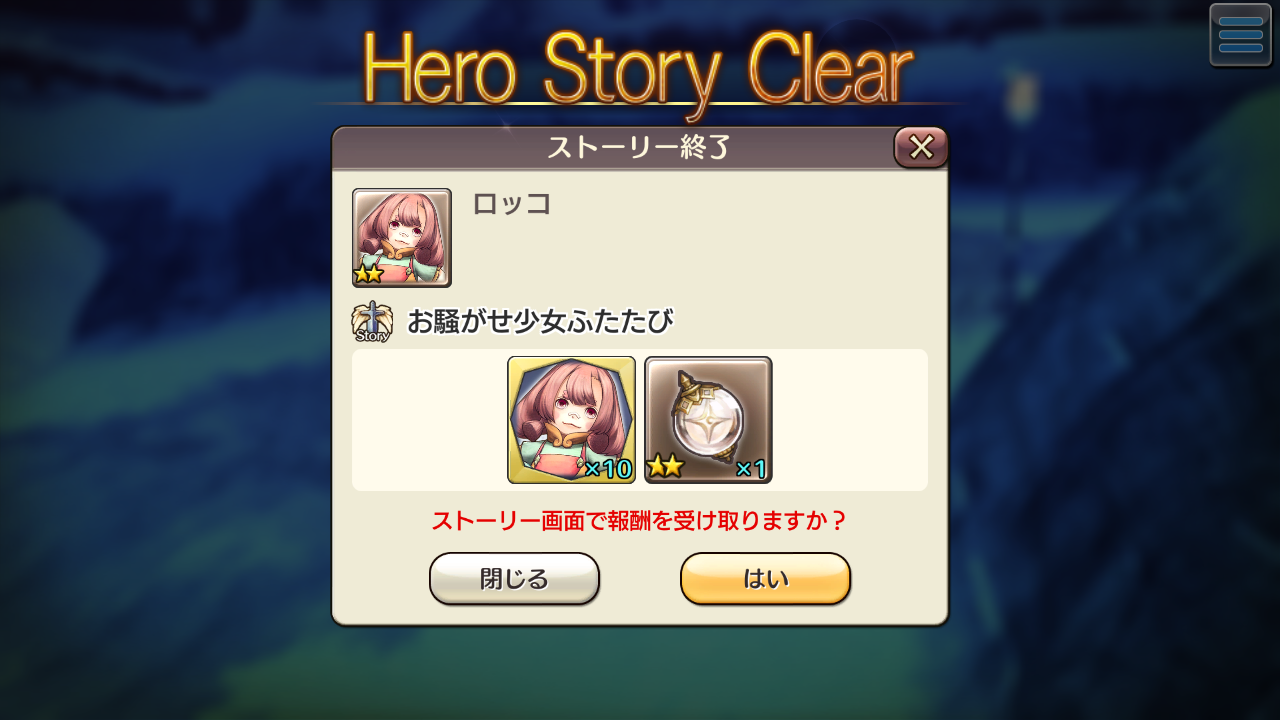1280x720 pixels.
Task: Click the お騒がせ少女ふたたび story title
Action: click(x=540, y=322)
